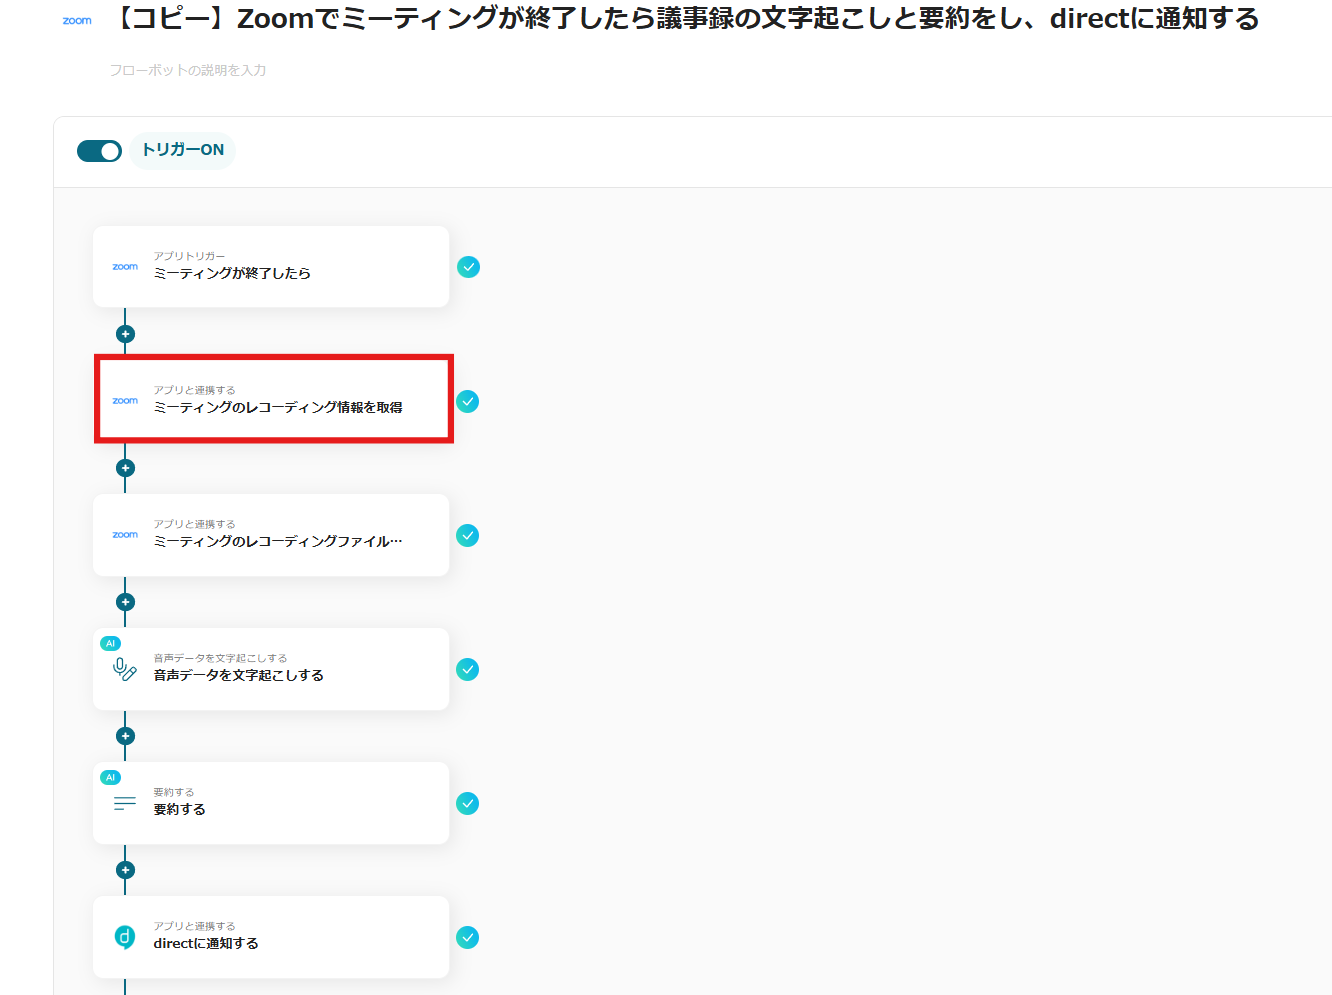The image size is (1332, 995).
Task: Click the アプリトリガー label text
Action: point(189,256)
